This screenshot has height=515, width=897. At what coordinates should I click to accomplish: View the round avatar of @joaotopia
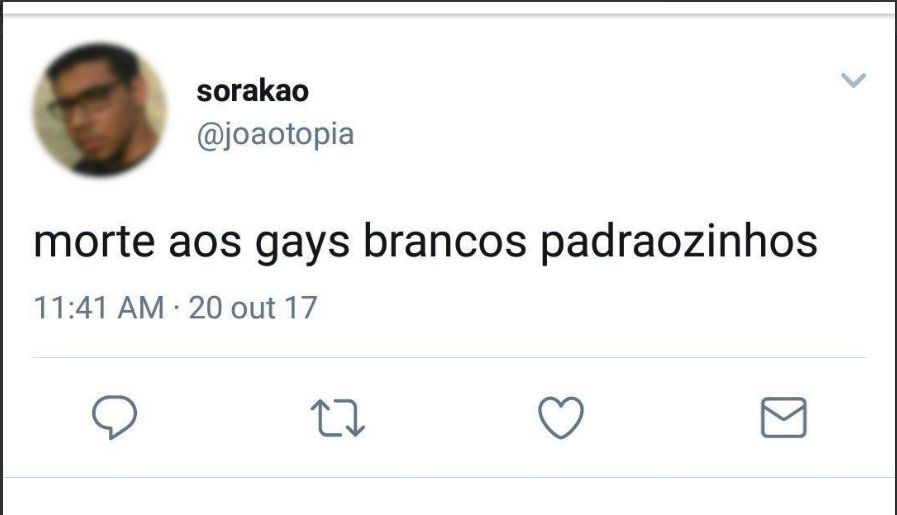click(x=100, y=109)
